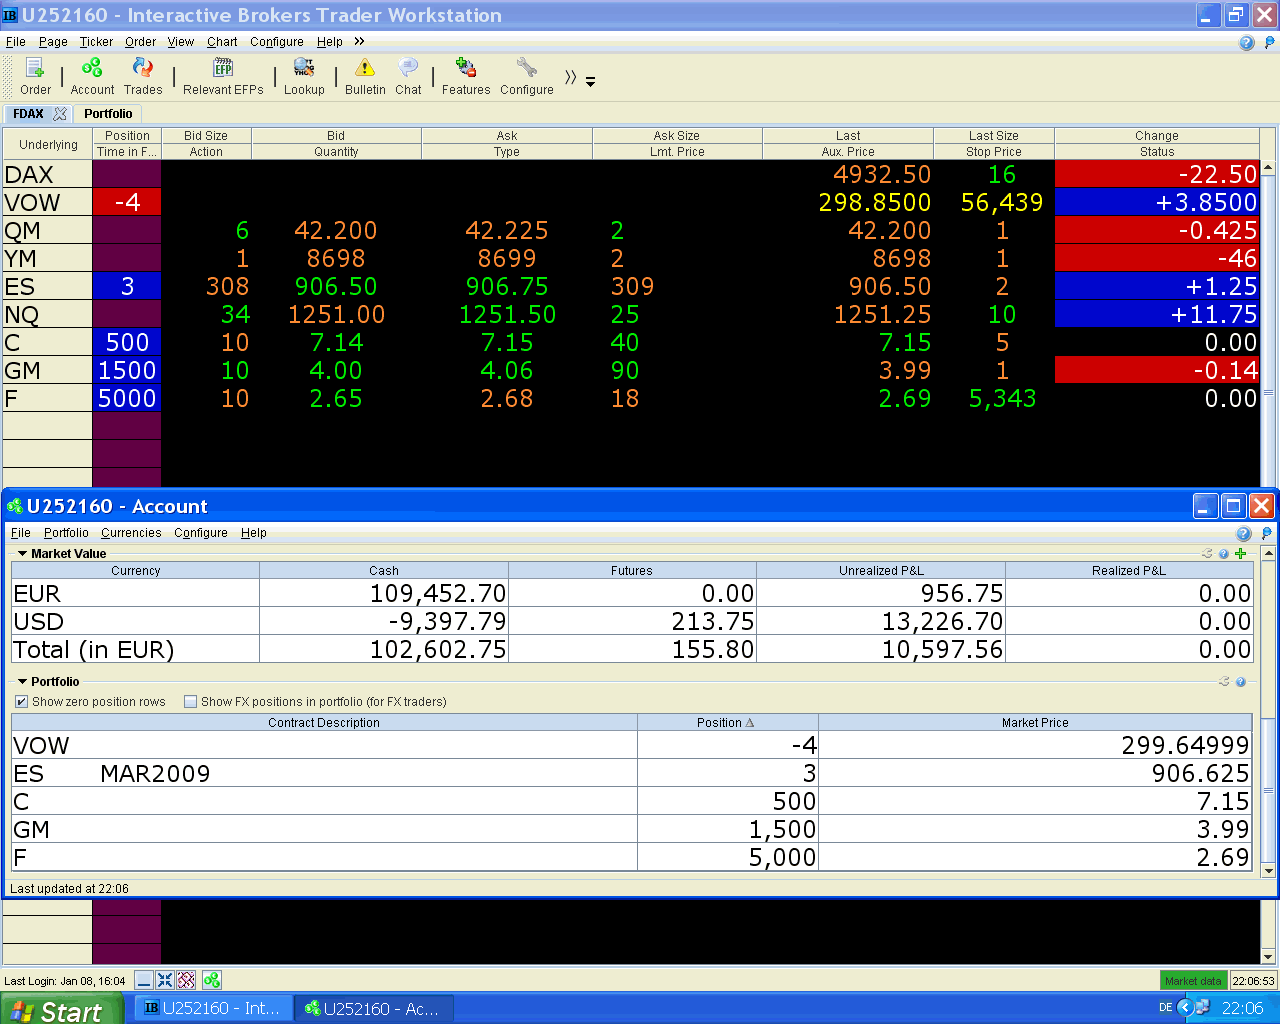This screenshot has width=1280, height=1024.
Task: Click the VOW last price 298.8500
Action: click(x=874, y=202)
